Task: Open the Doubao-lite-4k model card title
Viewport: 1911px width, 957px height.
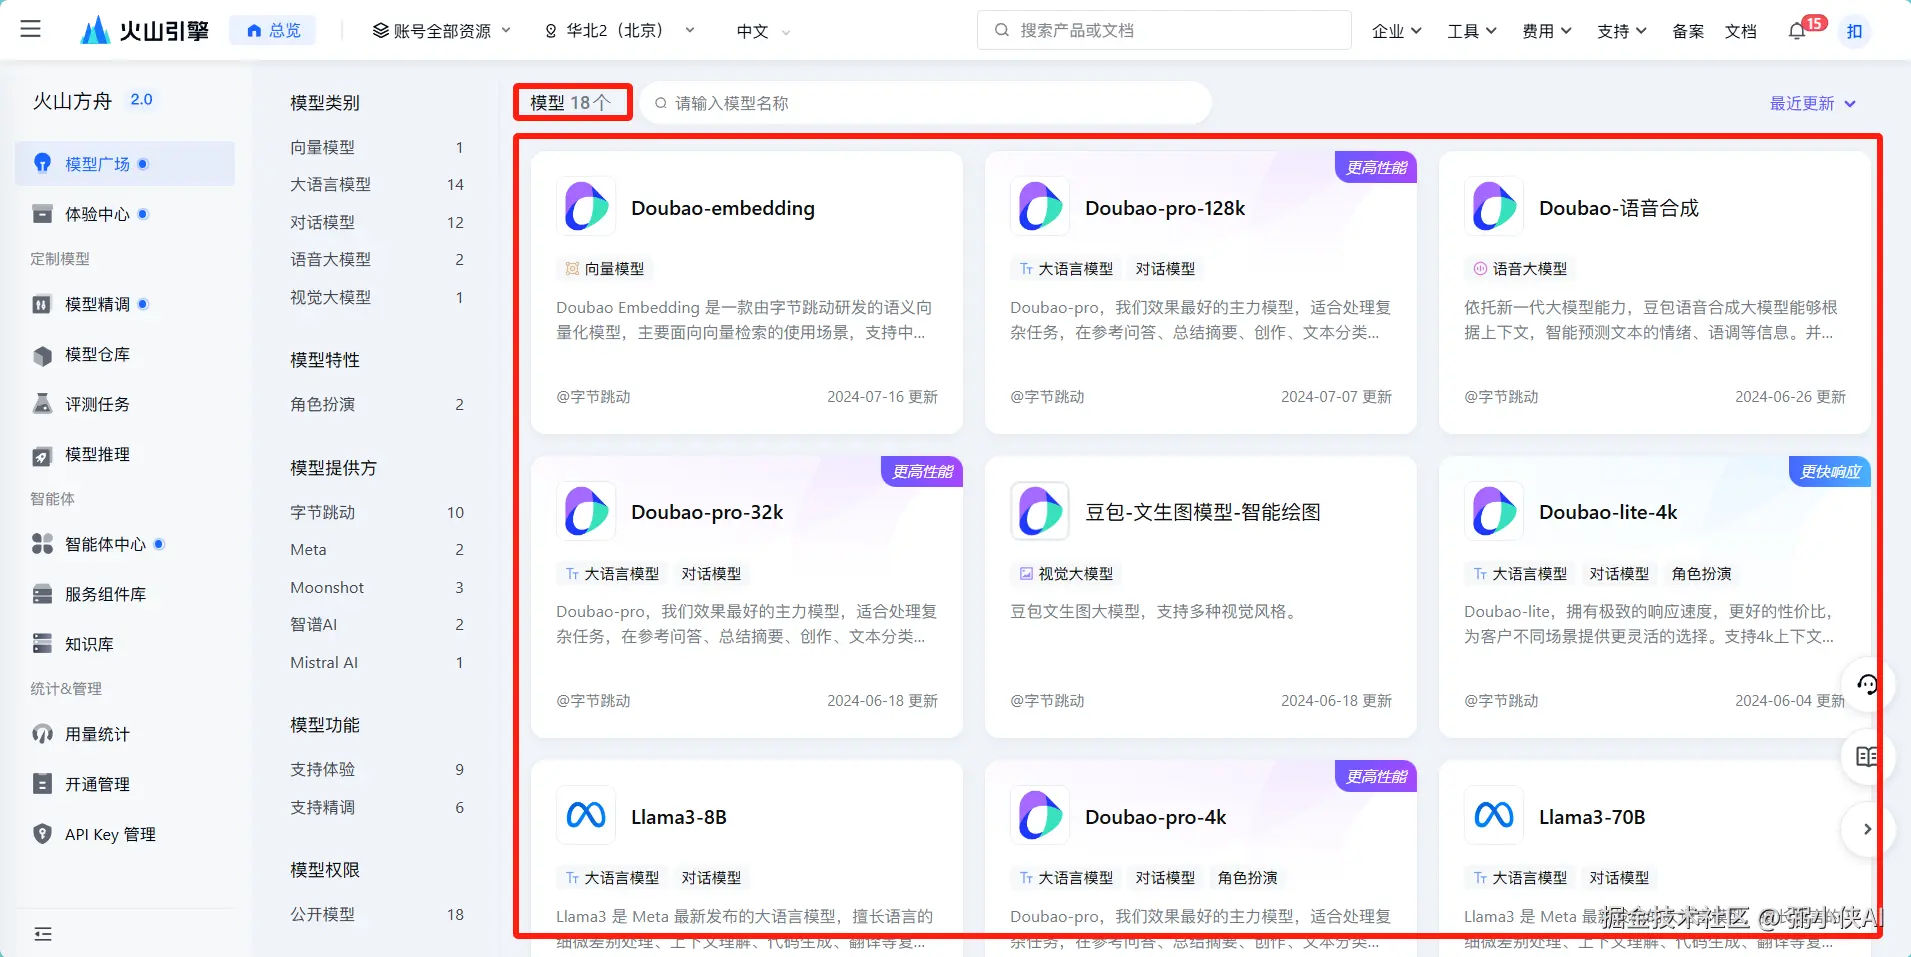Action: pos(1608,512)
